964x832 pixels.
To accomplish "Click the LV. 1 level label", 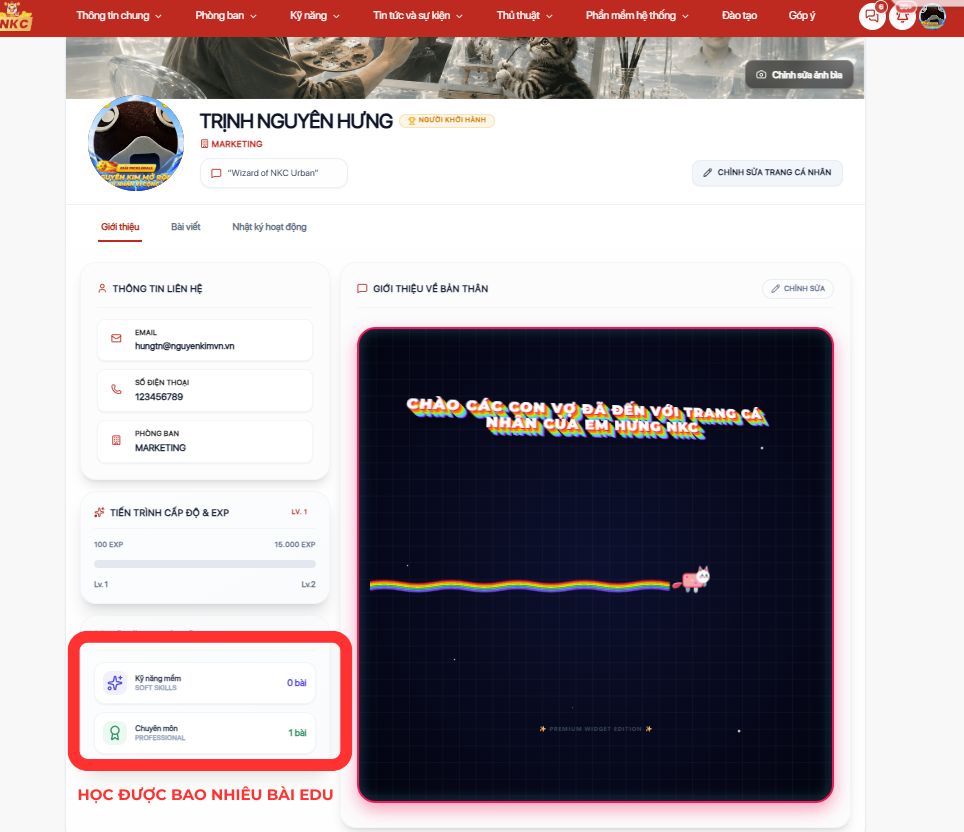I will pyautogui.click(x=299, y=512).
